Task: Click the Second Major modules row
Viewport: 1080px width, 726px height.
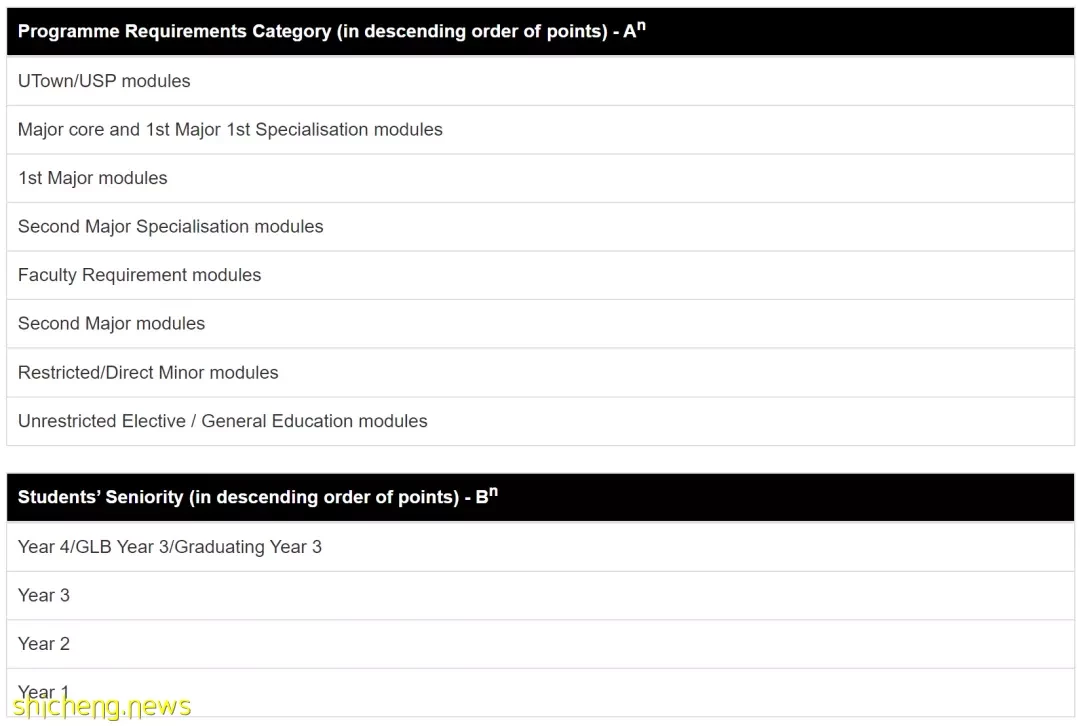Action: [x=540, y=324]
